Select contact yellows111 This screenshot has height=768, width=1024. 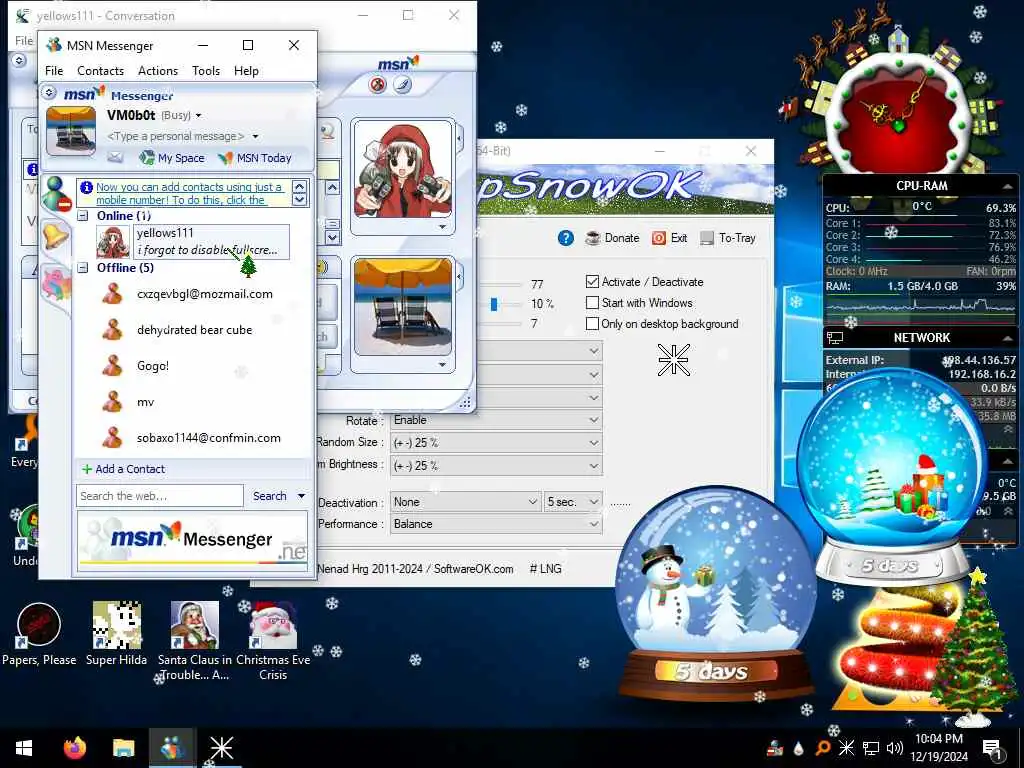click(x=193, y=242)
